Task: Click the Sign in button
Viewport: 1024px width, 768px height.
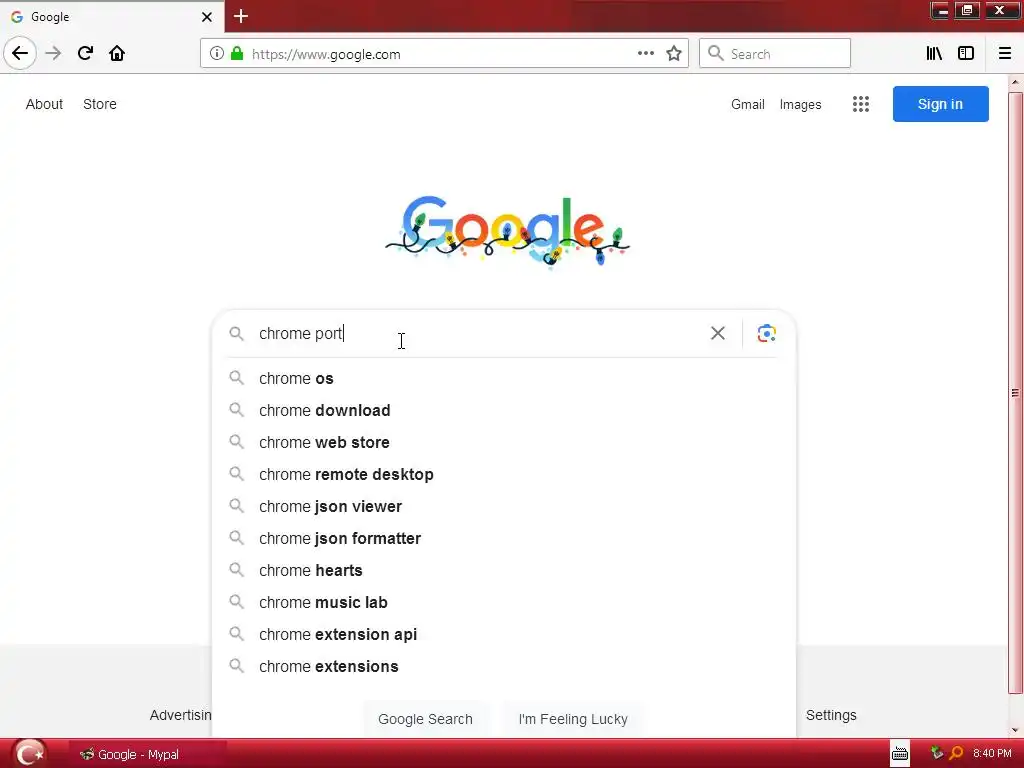Action: [x=940, y=104]
